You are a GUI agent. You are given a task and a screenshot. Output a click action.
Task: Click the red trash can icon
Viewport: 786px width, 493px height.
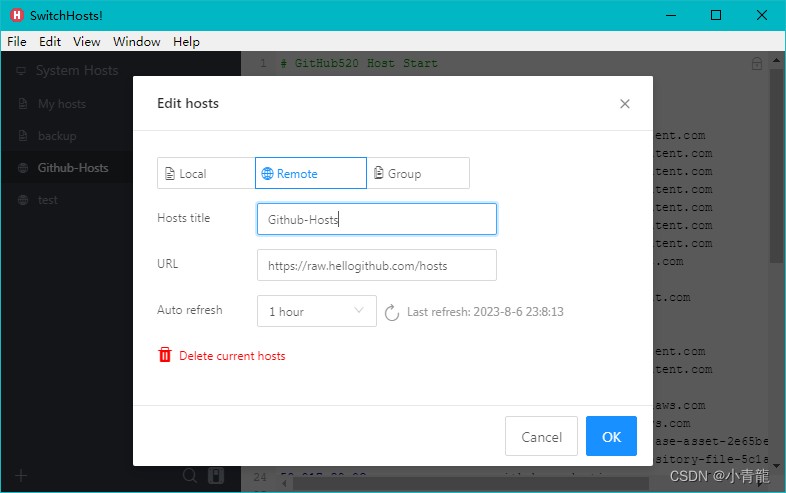(165, 355)
